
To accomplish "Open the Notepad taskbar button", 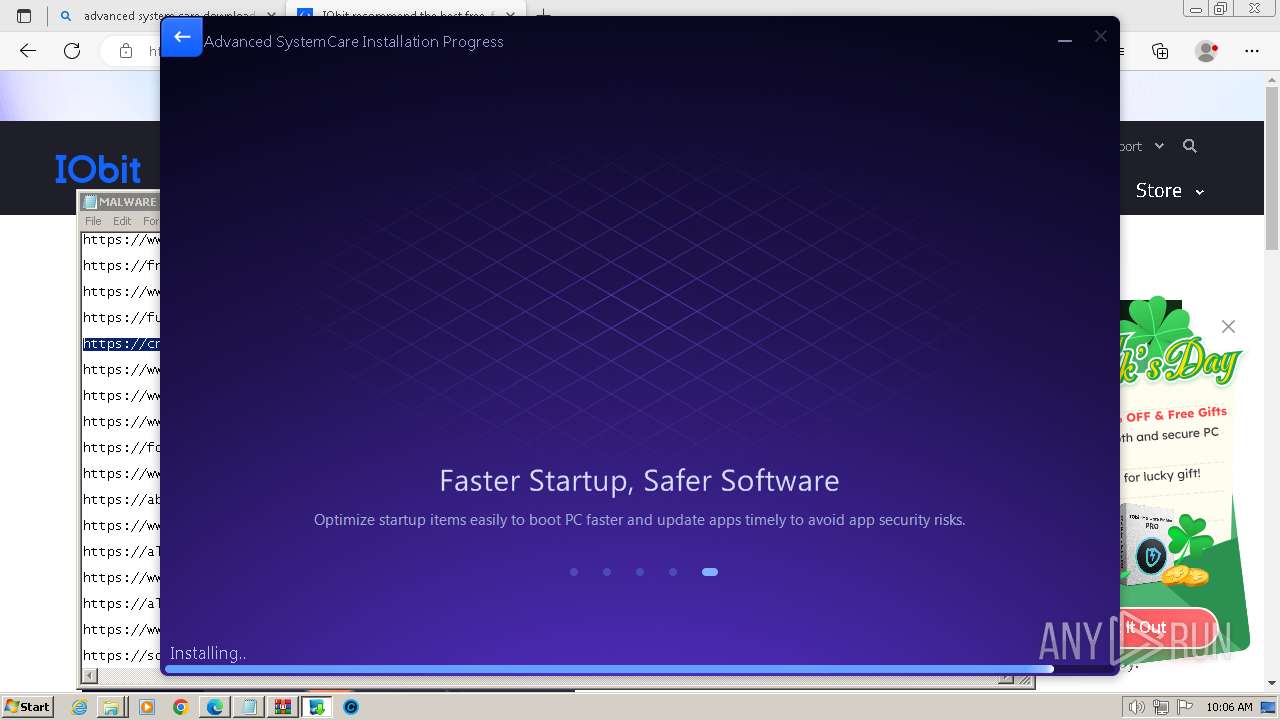I will (x=249, y=707).
